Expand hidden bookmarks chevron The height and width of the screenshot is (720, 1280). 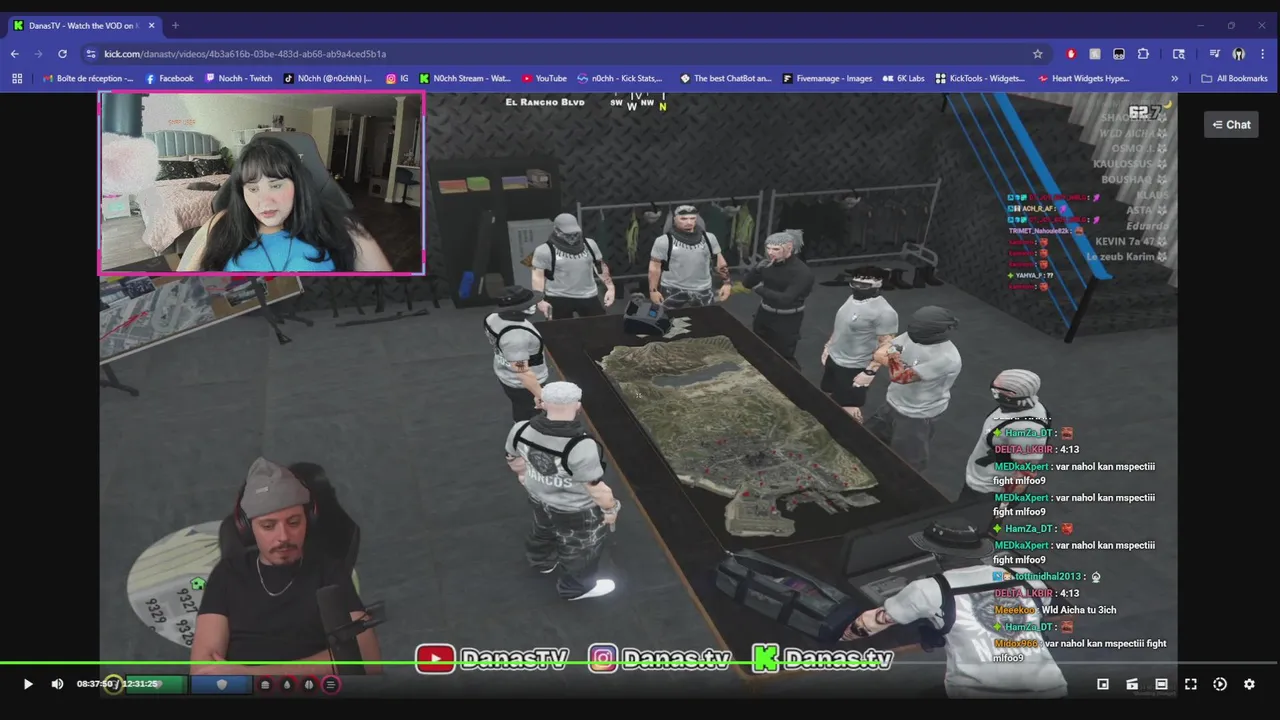(1174, 78)
